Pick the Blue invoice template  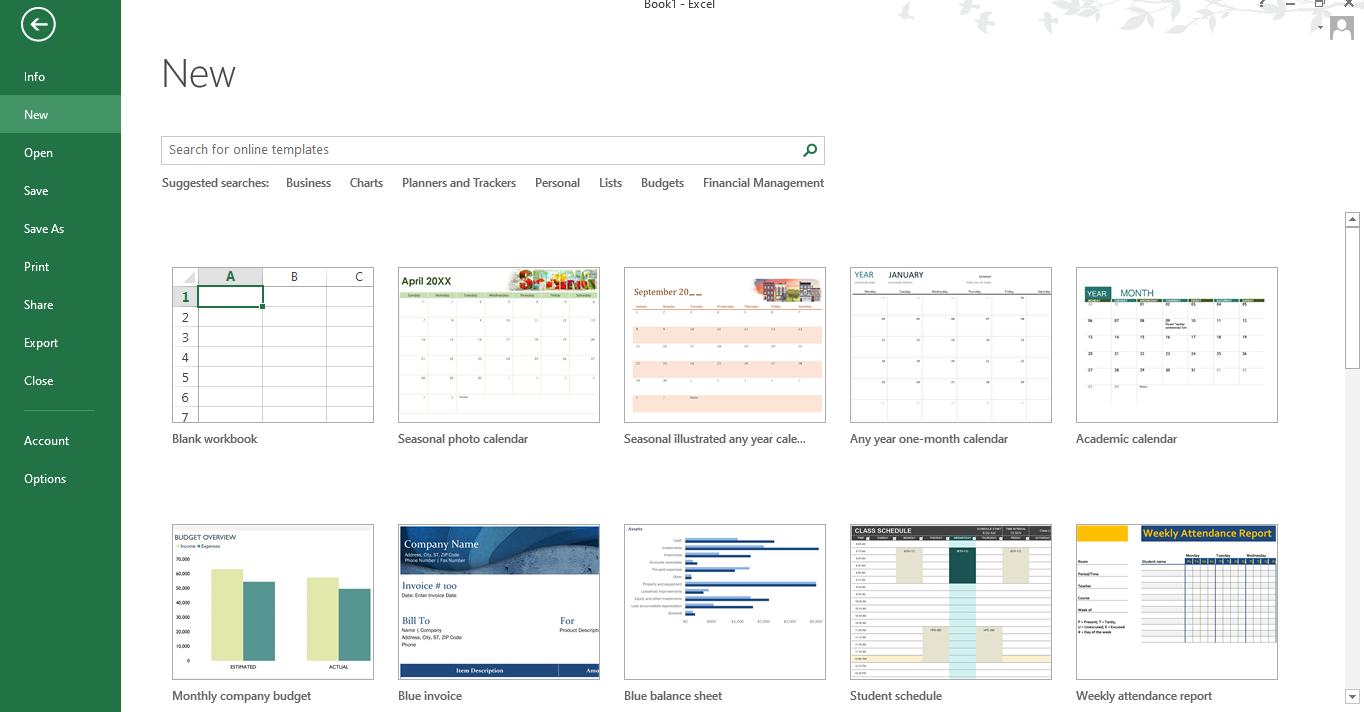[499, 601]
